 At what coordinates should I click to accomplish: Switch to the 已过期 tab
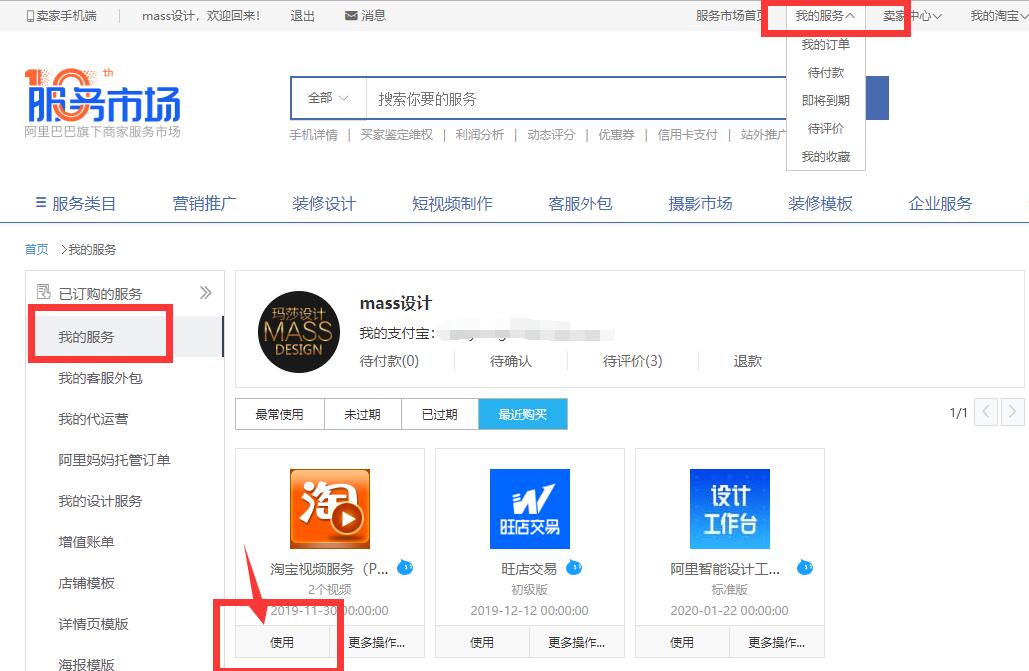(x=440, y=413)
